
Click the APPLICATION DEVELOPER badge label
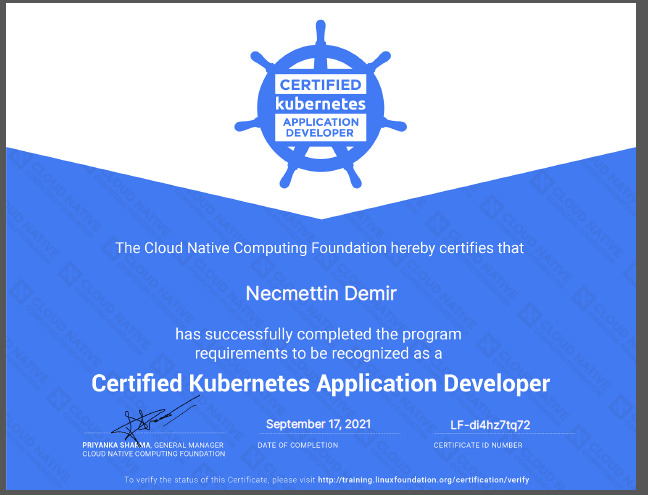[321, 127]
